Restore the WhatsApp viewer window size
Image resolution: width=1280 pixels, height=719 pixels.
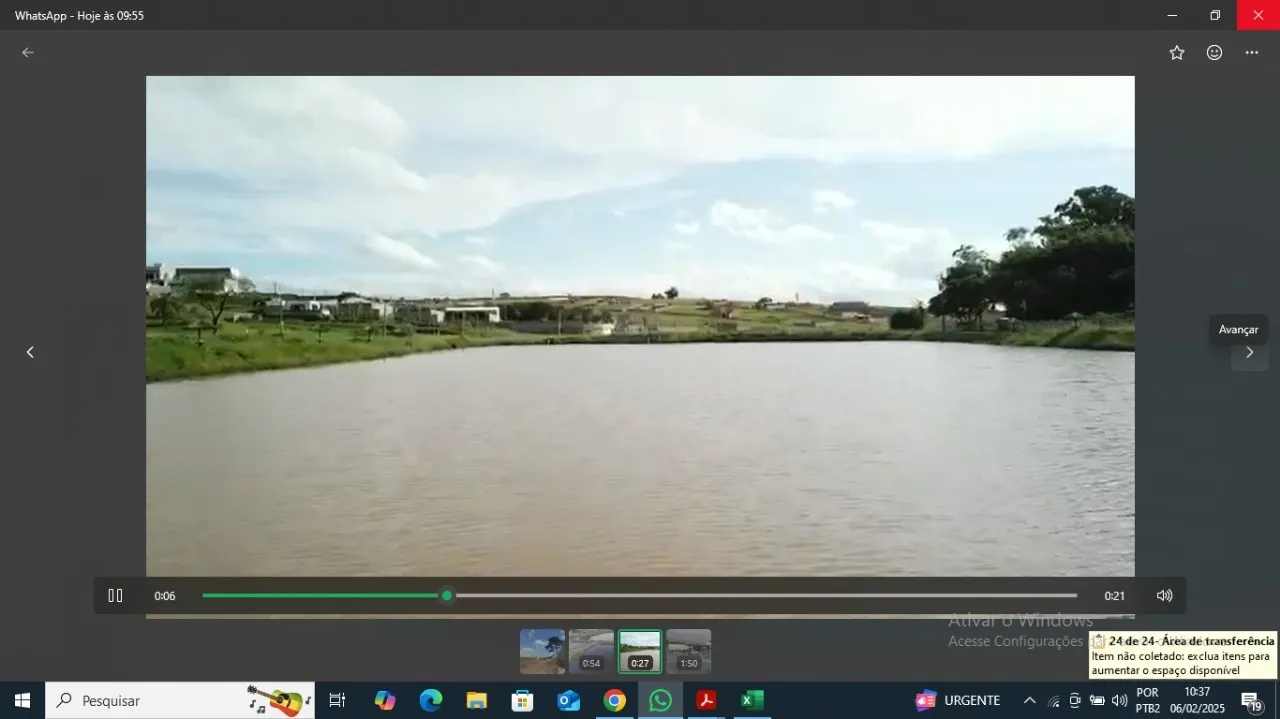point(1215,15)
